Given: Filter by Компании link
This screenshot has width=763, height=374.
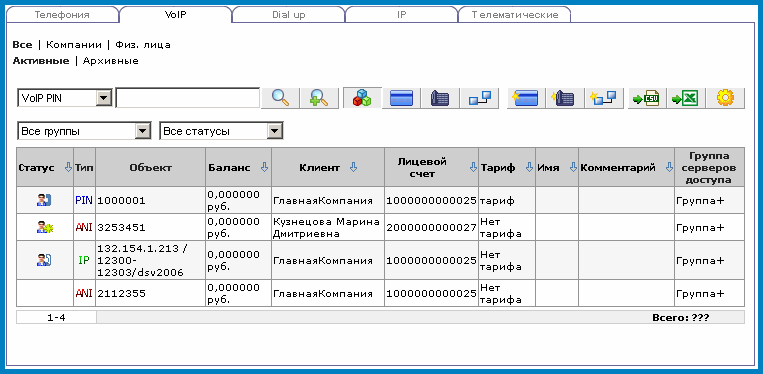Looking at the screenshot, I should tap(74, 45).
